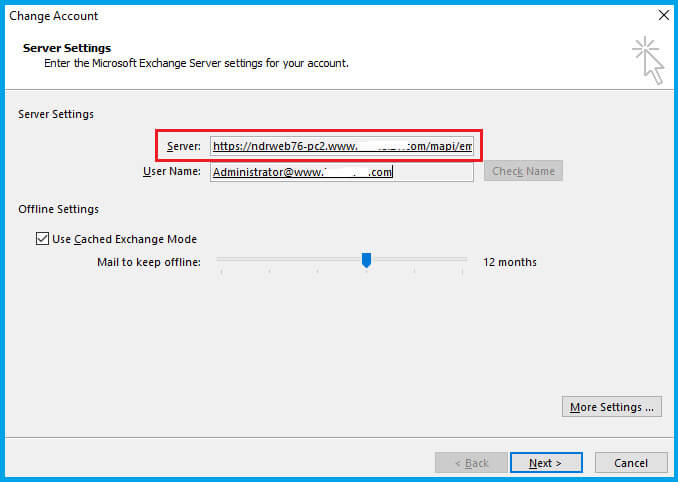Click the bold 'Server Settings' heading
Screen dimensions: 678x482
click(x=67, y=48)
